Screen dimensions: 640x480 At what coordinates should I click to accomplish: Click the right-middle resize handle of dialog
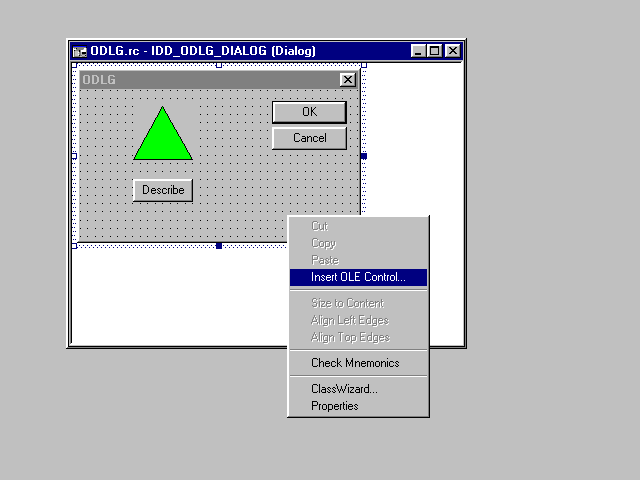coord(363,156)
